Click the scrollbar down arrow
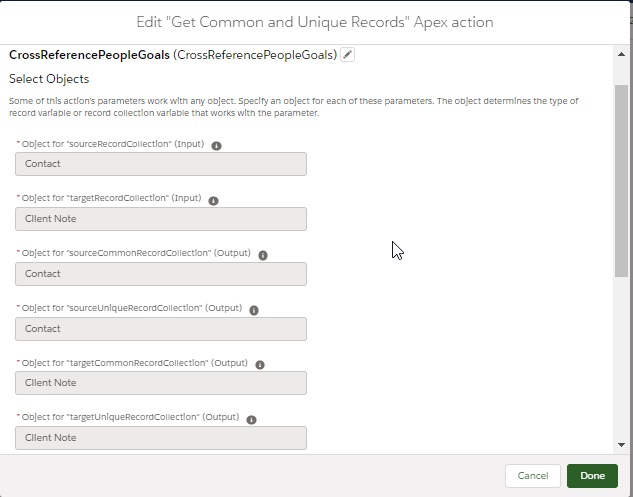The height and width of the screenshot is (497, 633). (x=621, y=444)
